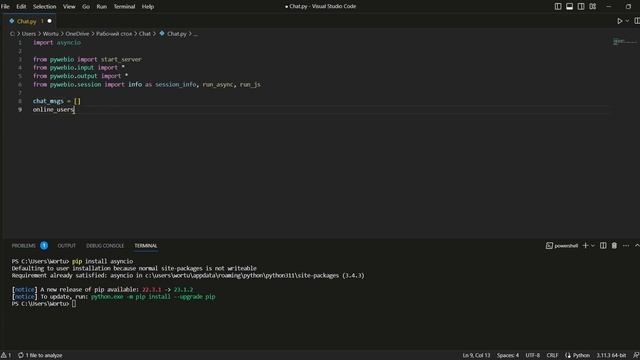
Task: Split editor right icon
Action: tap(637, 21)
